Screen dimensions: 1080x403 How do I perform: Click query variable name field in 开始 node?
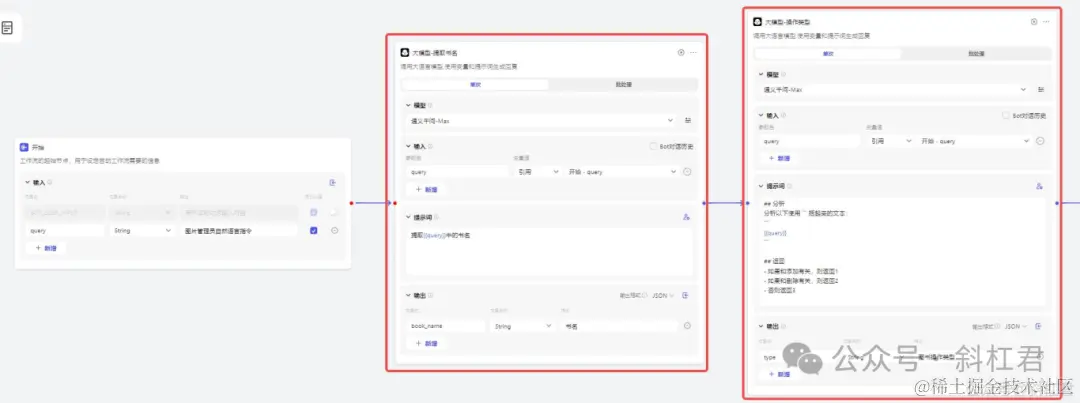[65, 231]
